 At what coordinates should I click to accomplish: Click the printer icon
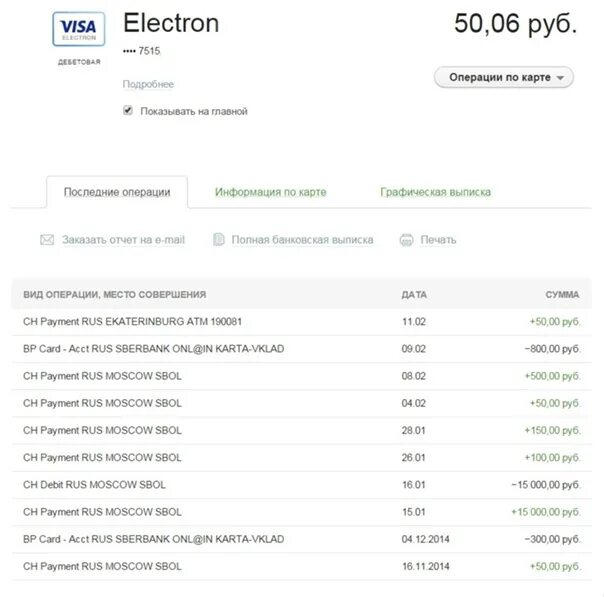point(406,240)
